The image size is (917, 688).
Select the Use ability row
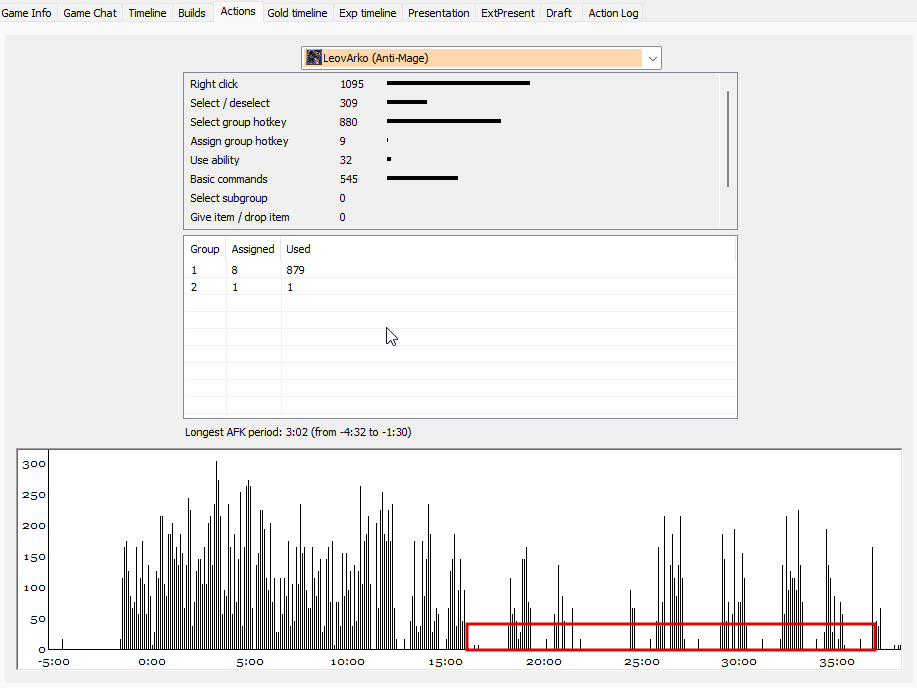(451, 160)
